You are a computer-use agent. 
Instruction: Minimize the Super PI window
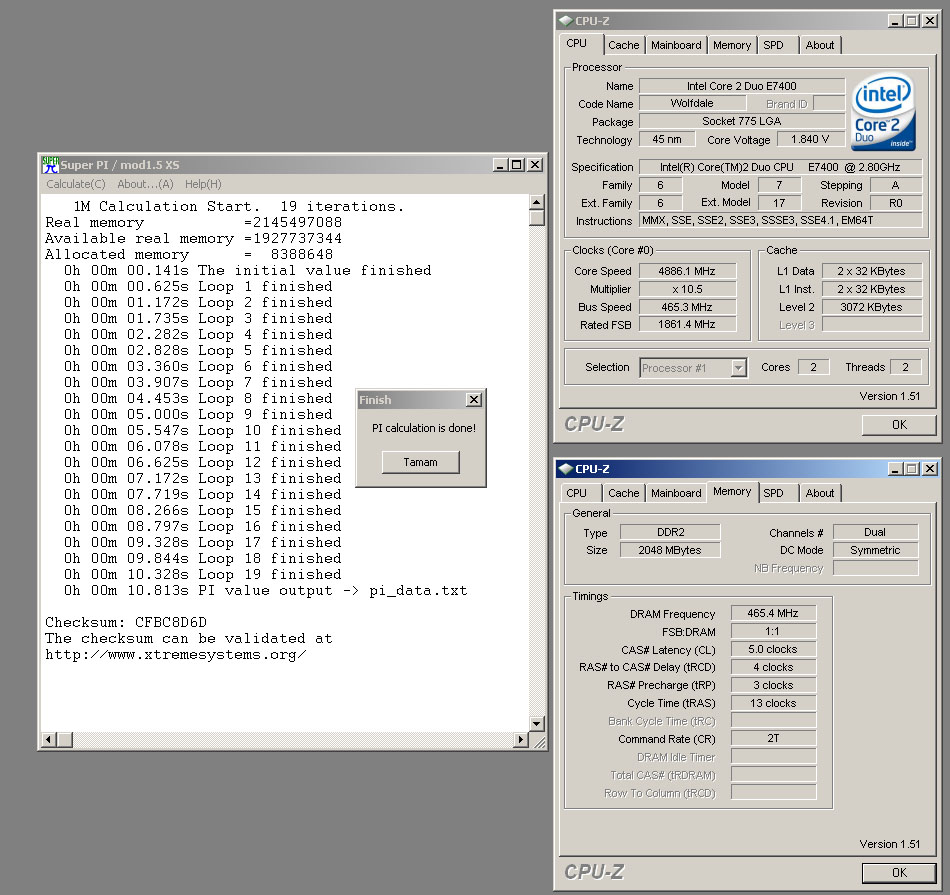click(500, 165)
